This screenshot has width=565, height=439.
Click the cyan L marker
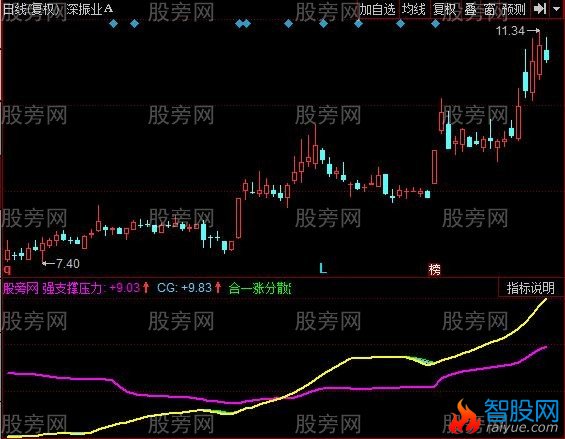(323, 268)
